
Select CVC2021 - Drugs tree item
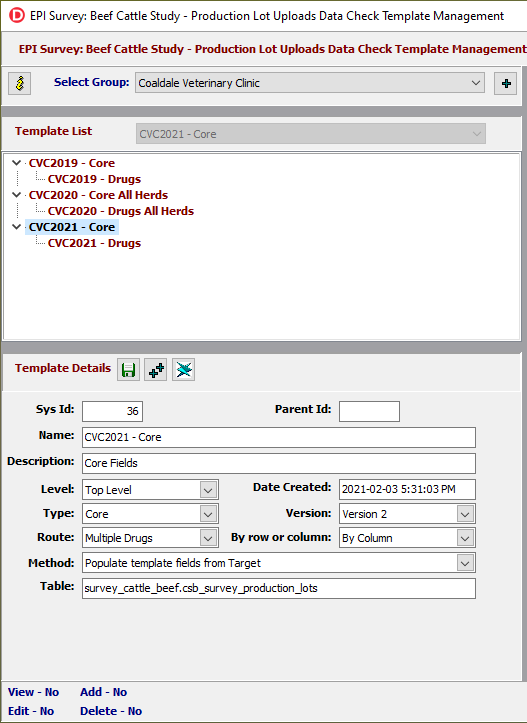[94, 243]
